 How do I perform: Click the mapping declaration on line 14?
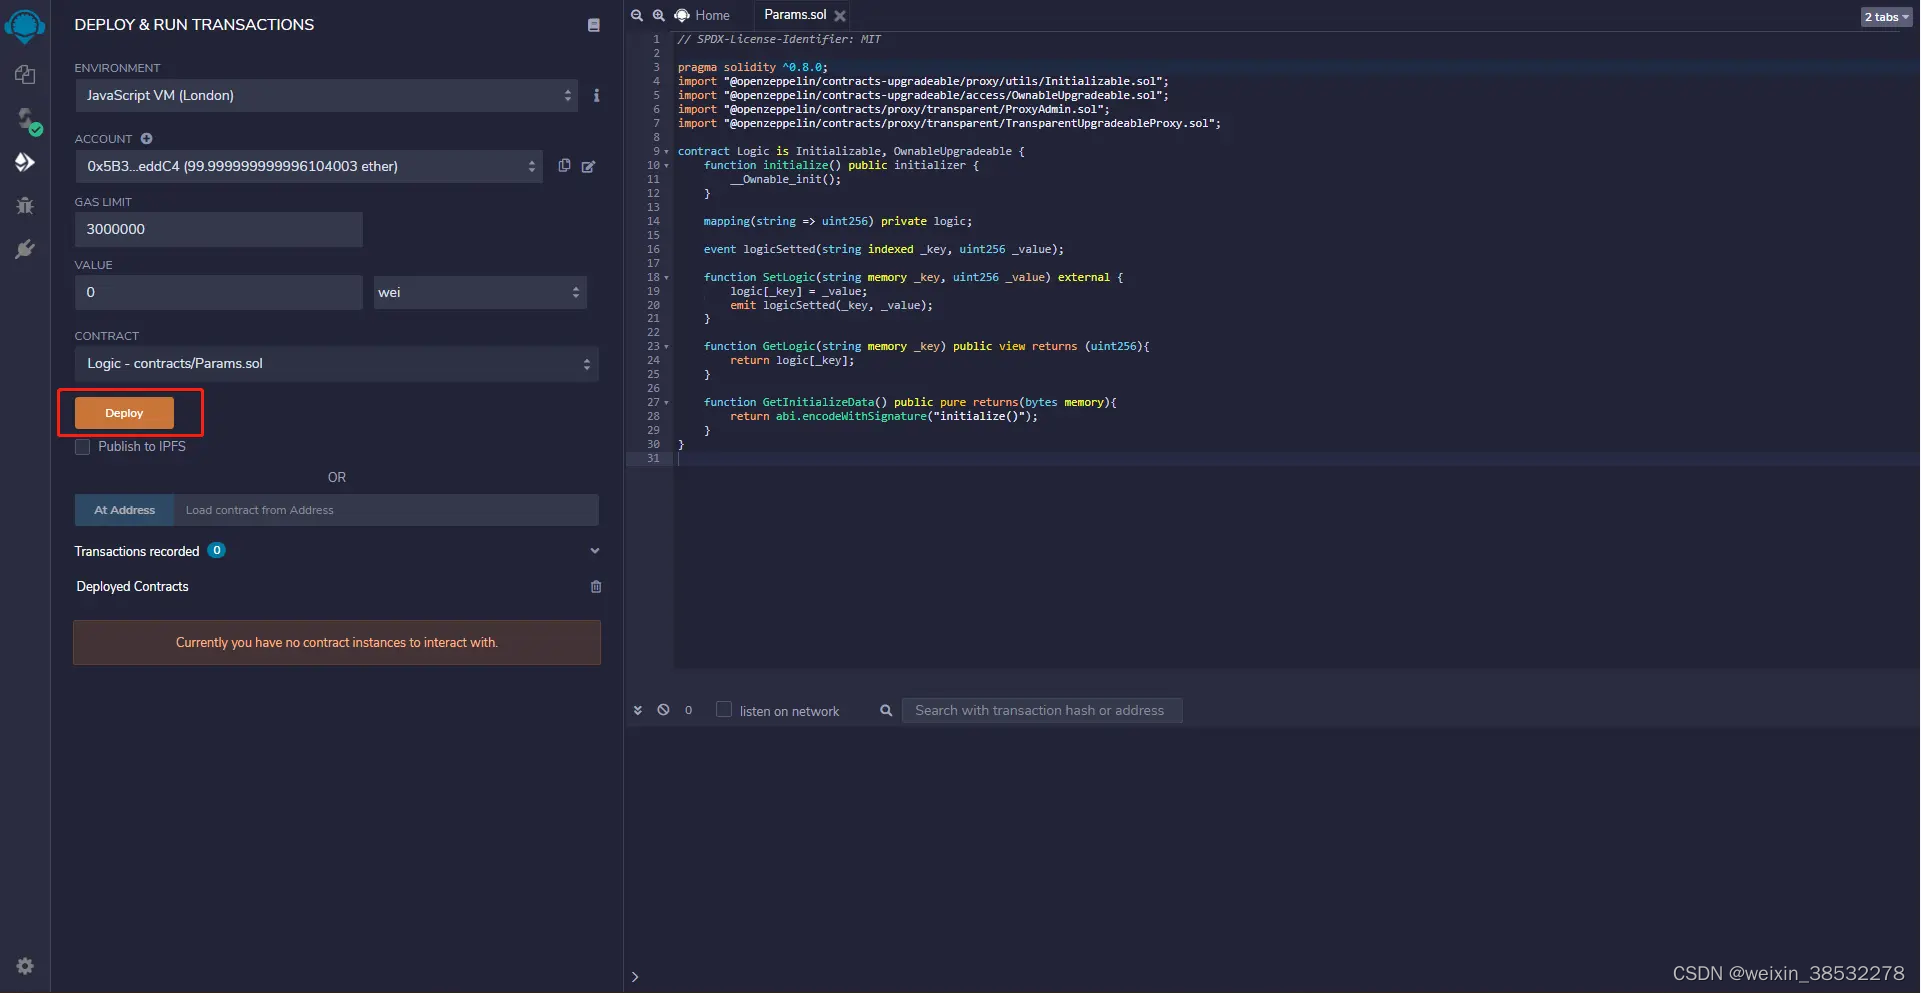pyautogui.click(x=838, y=222)
